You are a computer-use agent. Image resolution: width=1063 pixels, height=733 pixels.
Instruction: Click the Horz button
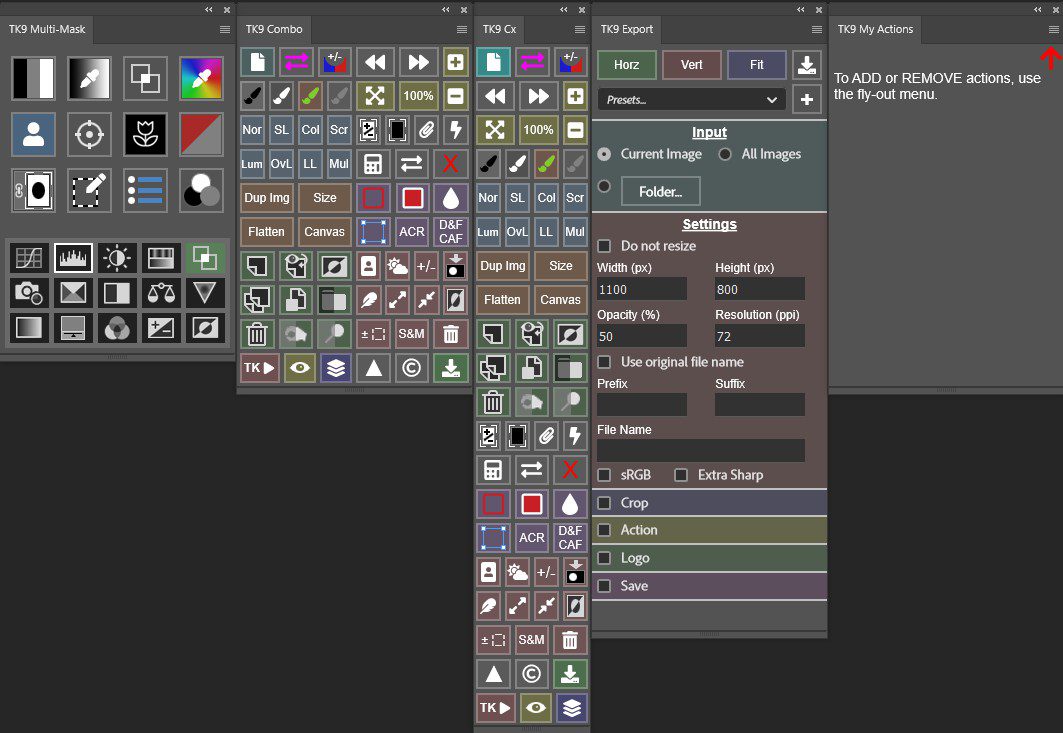coord(627,64)
